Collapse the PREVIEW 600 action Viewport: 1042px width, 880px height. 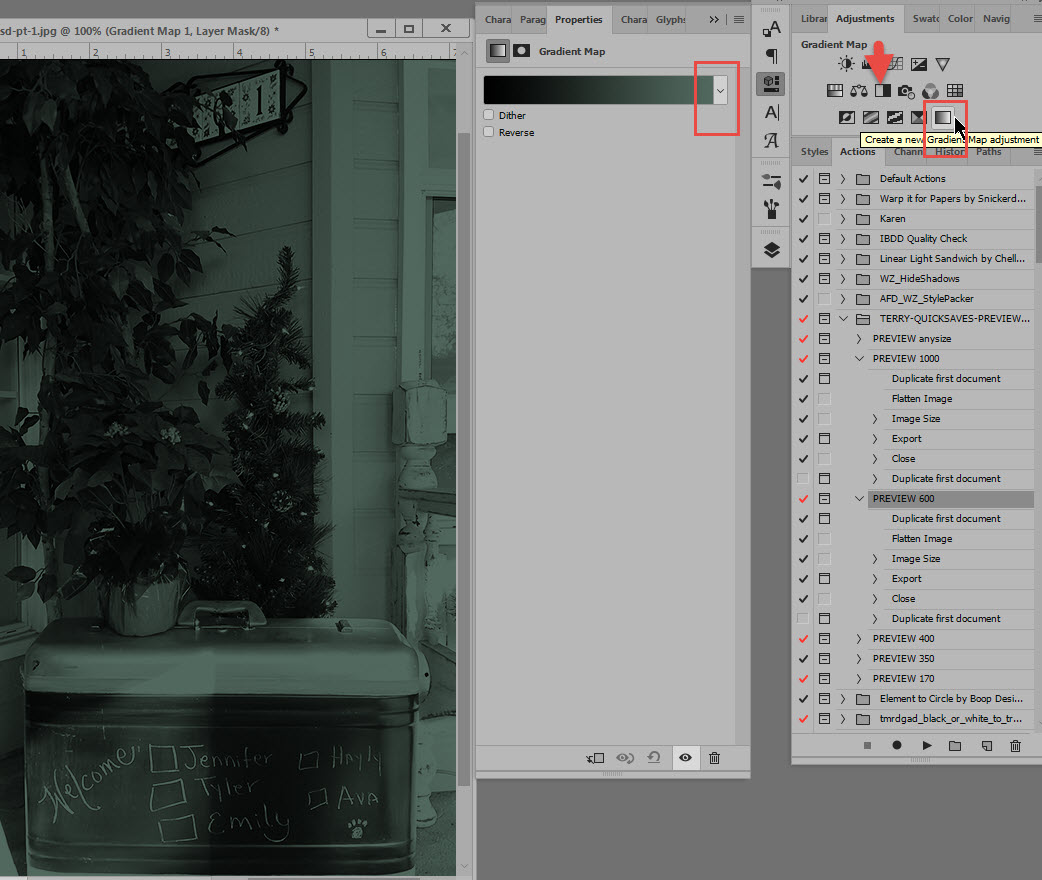pos(859,498)
